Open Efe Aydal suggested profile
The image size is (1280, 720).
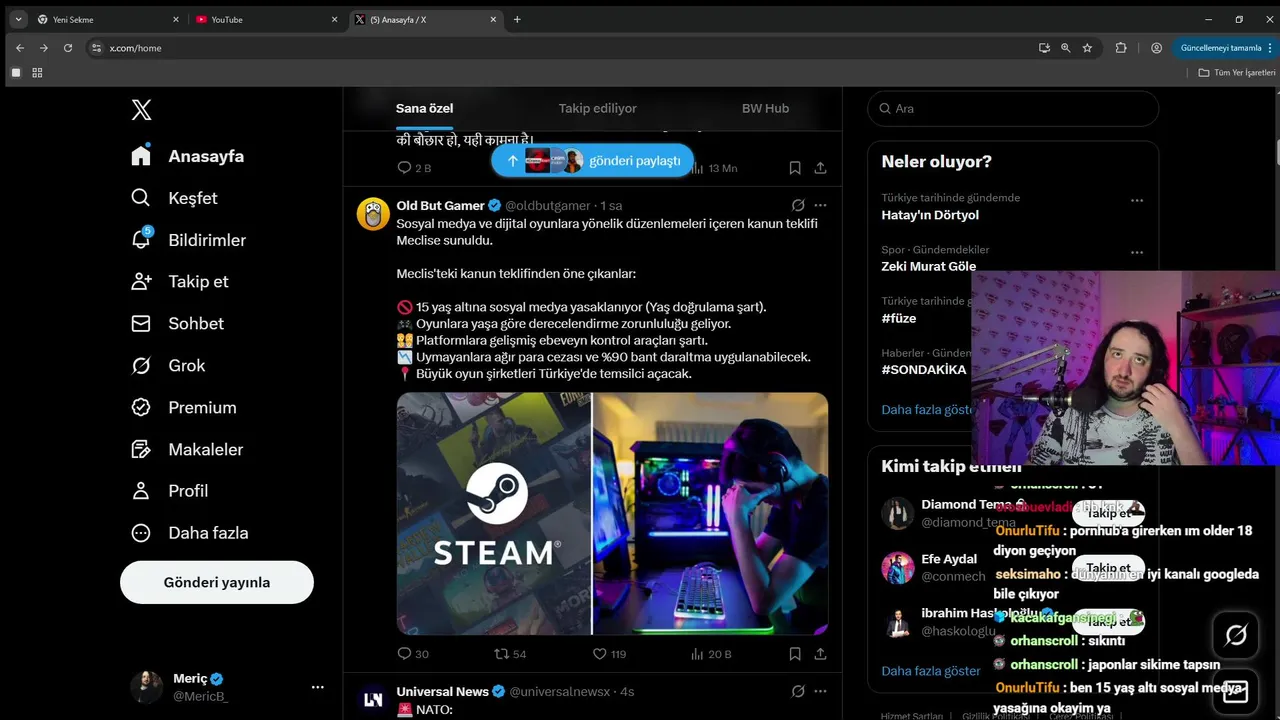[x=949, y=559]
